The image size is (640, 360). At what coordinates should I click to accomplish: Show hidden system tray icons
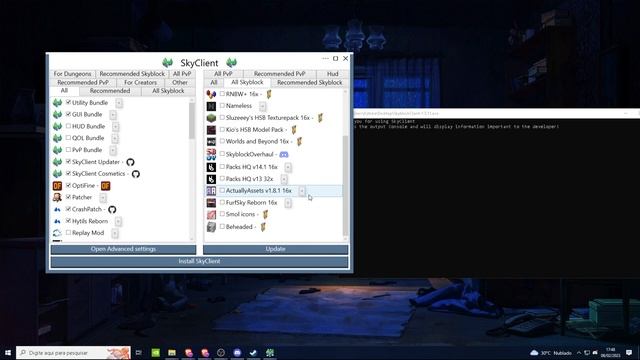579,353
